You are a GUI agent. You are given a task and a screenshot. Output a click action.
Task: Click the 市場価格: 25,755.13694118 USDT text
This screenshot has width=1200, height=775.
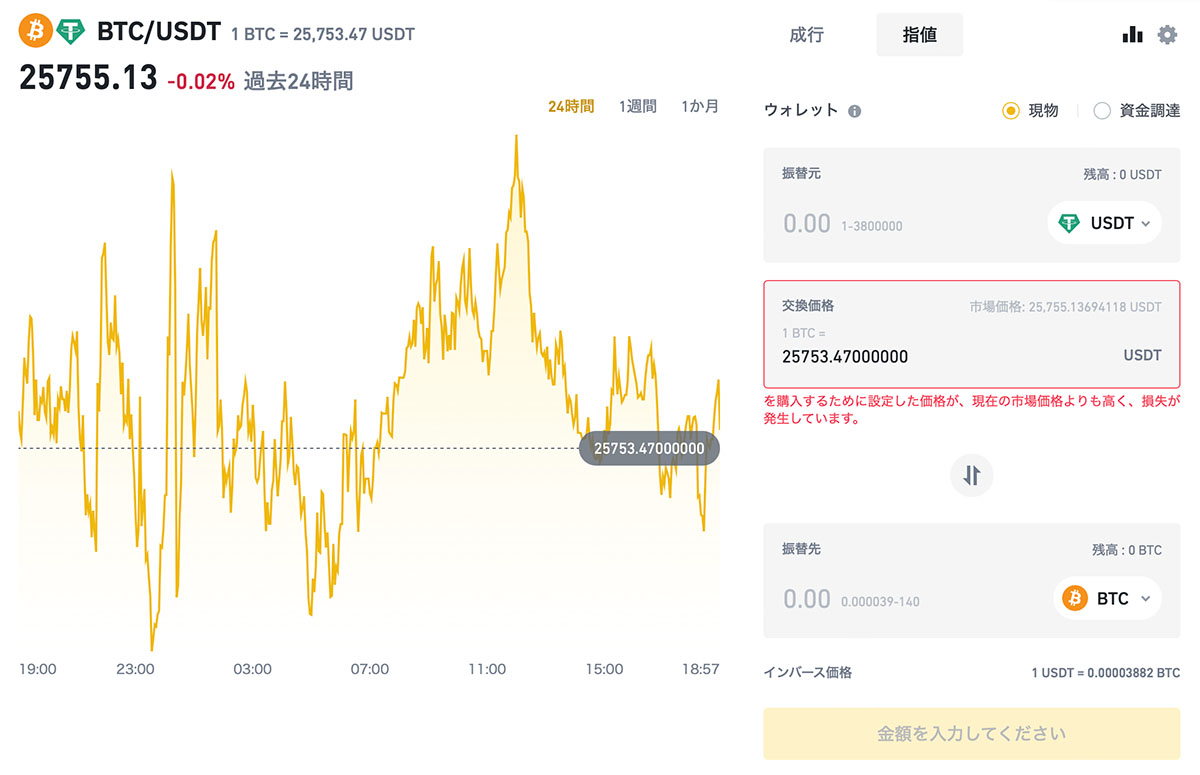(x=1066, y=307)
